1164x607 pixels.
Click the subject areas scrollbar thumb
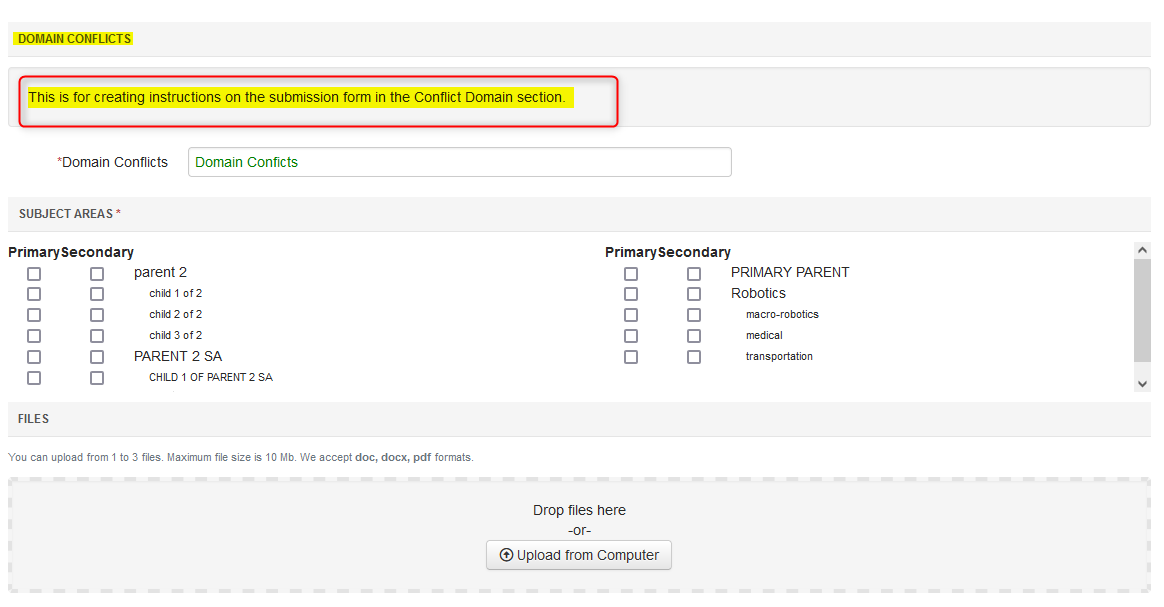[1142, 310]
